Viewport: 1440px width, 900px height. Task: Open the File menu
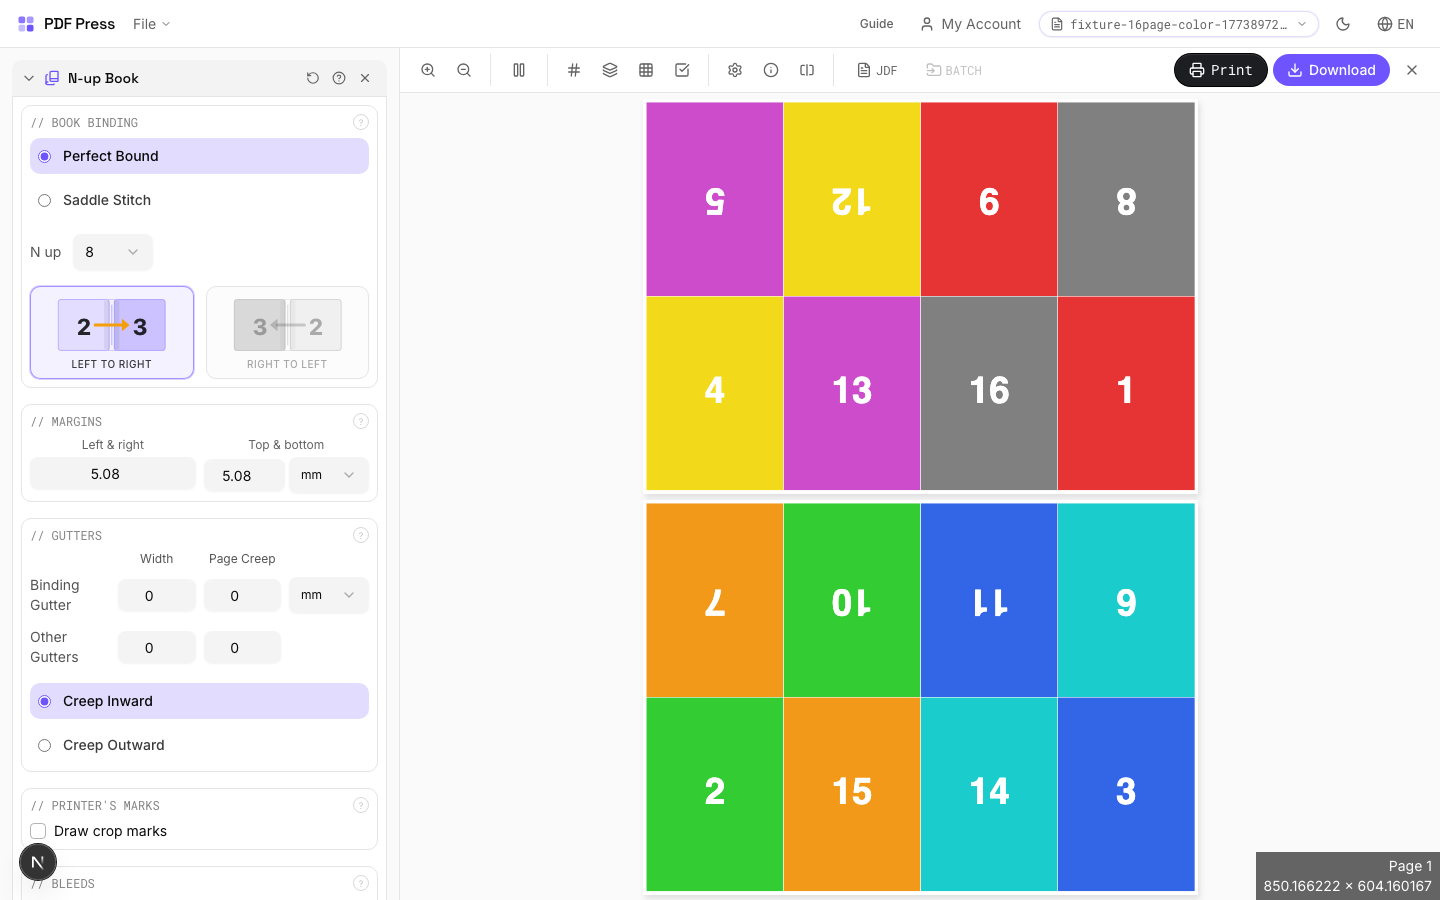(x=151, y=24)
